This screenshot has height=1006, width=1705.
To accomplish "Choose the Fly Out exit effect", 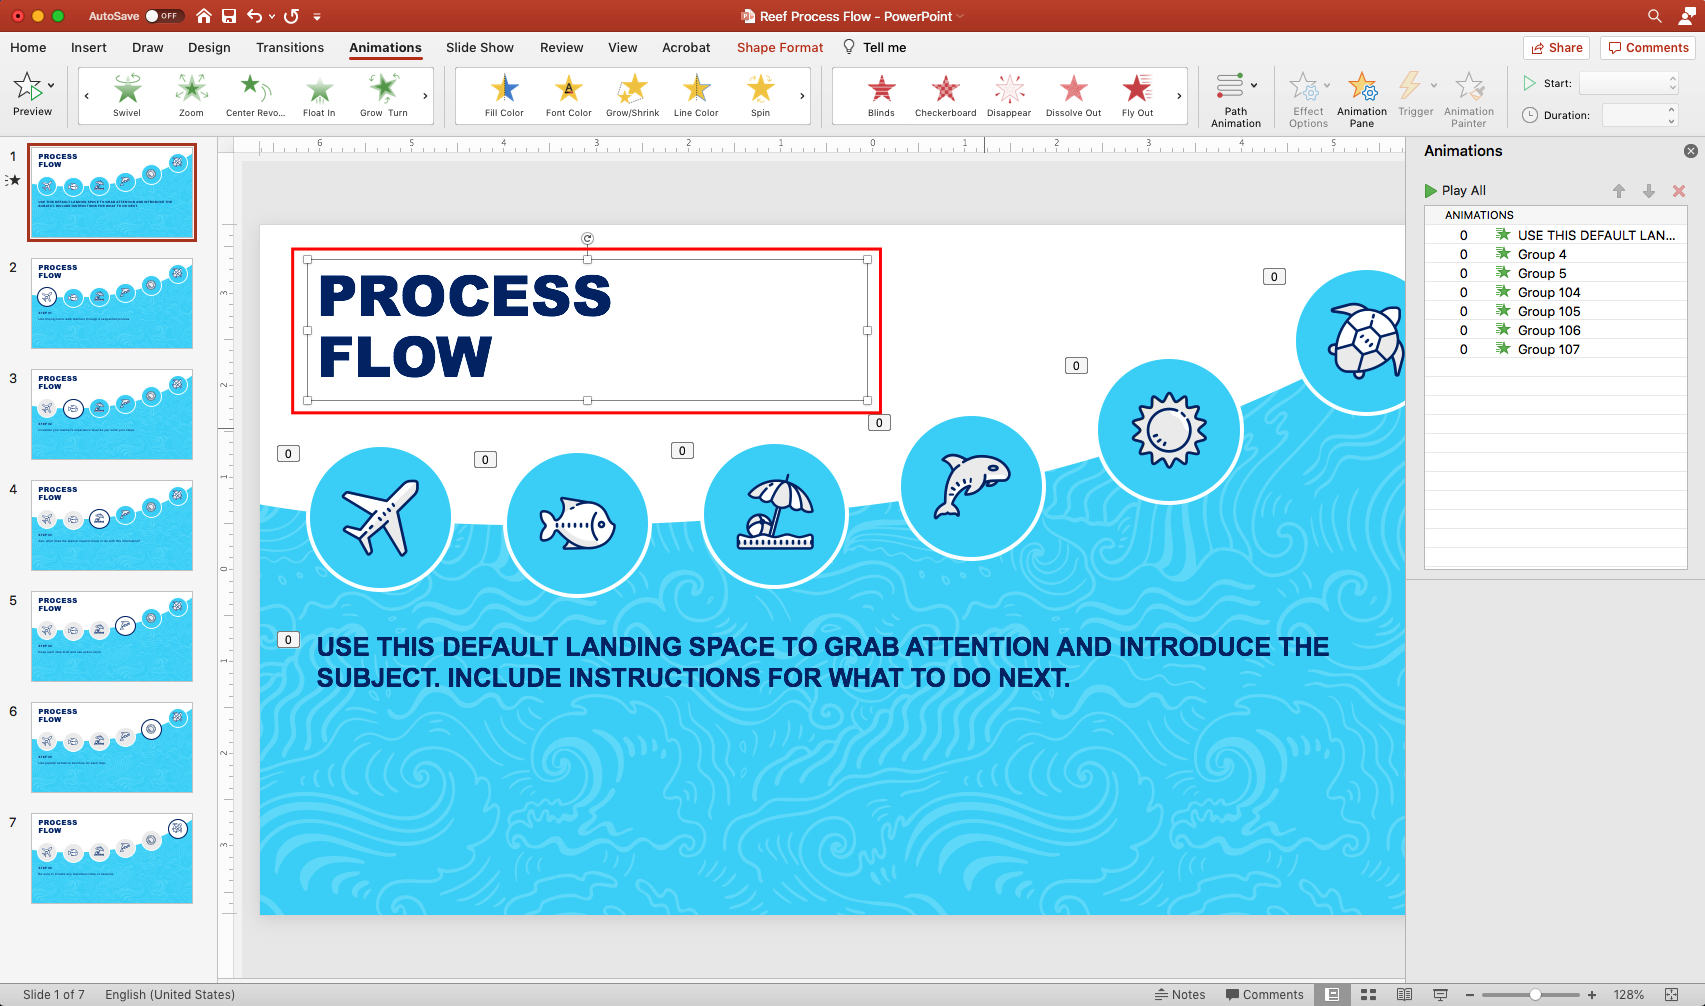I will [x=1137, y=95].
